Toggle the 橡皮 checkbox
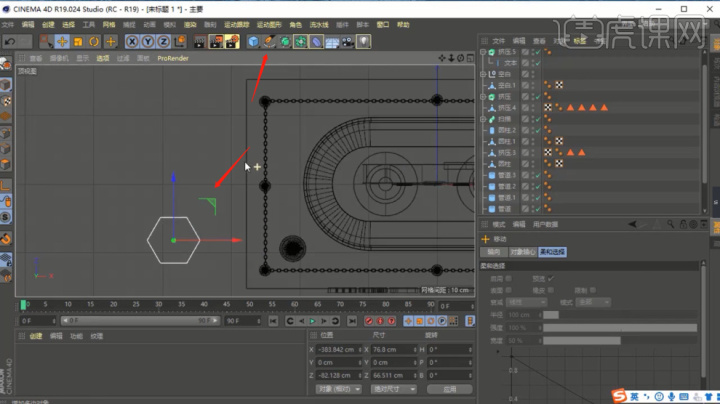This screenshot has width=720, height=404. (x=551, y=290)
